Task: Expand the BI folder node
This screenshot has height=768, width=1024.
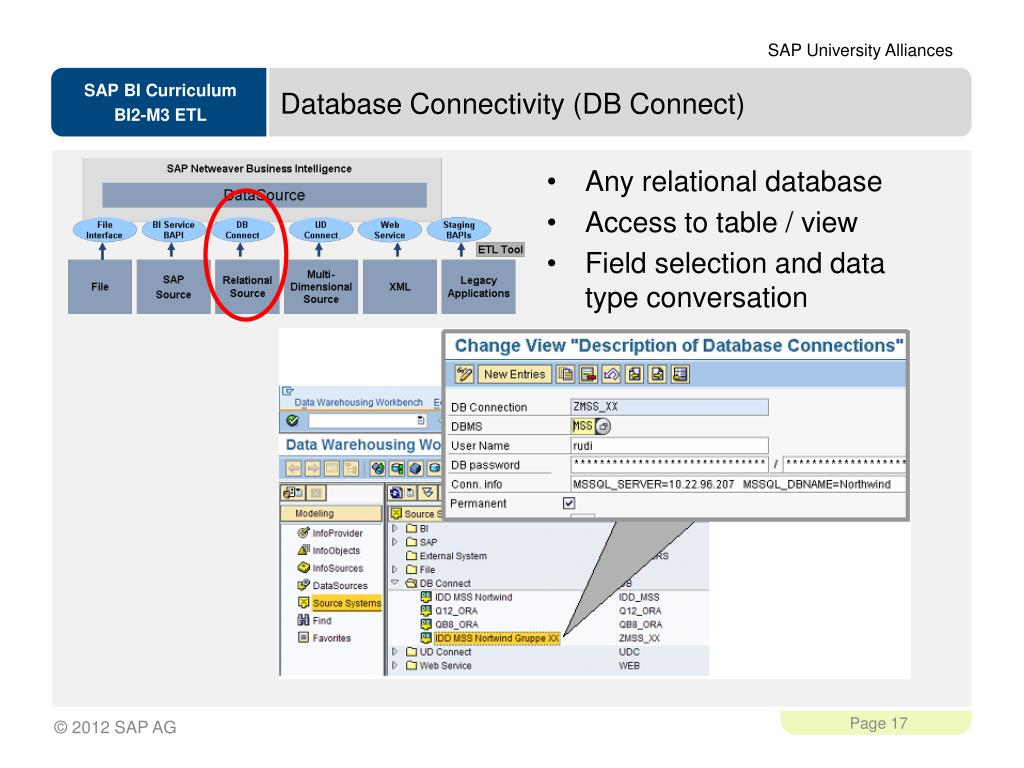Action: coord(394,528)
